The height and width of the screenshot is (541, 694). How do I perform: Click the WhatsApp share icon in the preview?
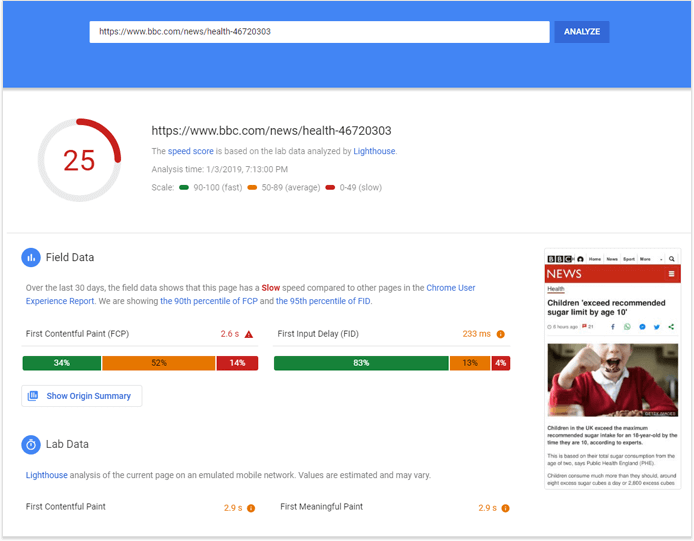[x=627, y=327]
